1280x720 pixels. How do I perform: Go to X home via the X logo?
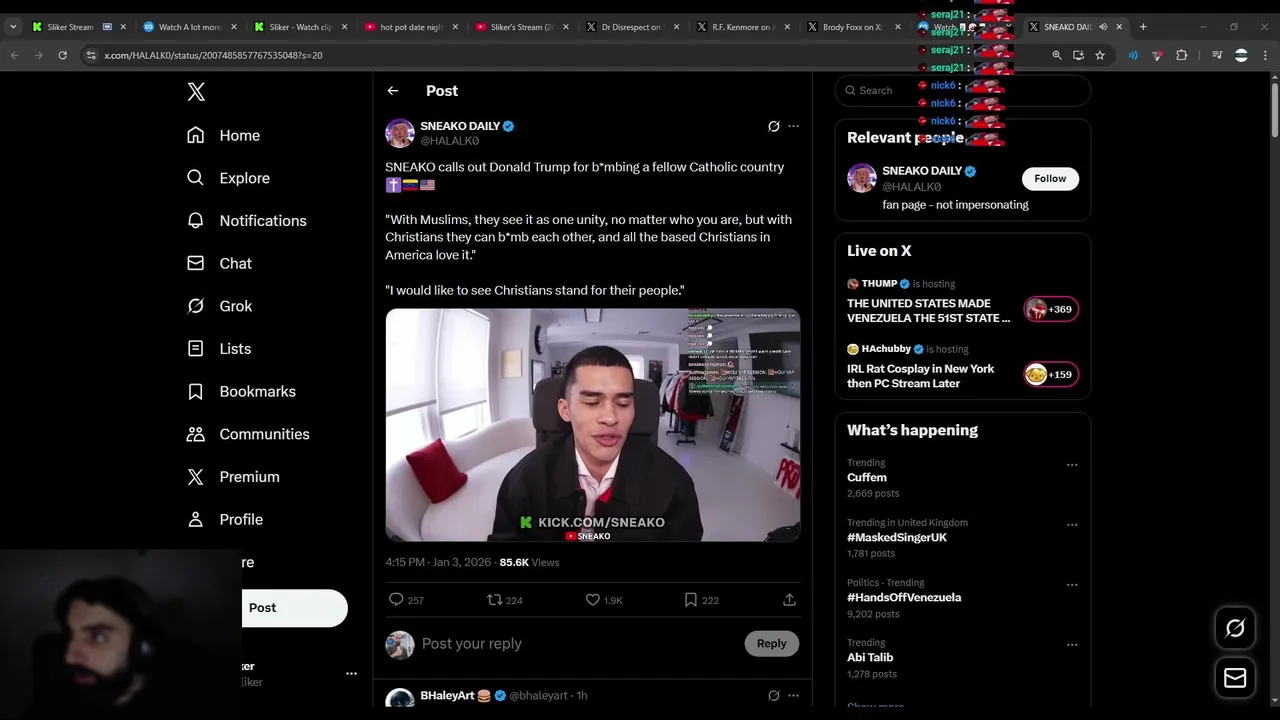196,92
